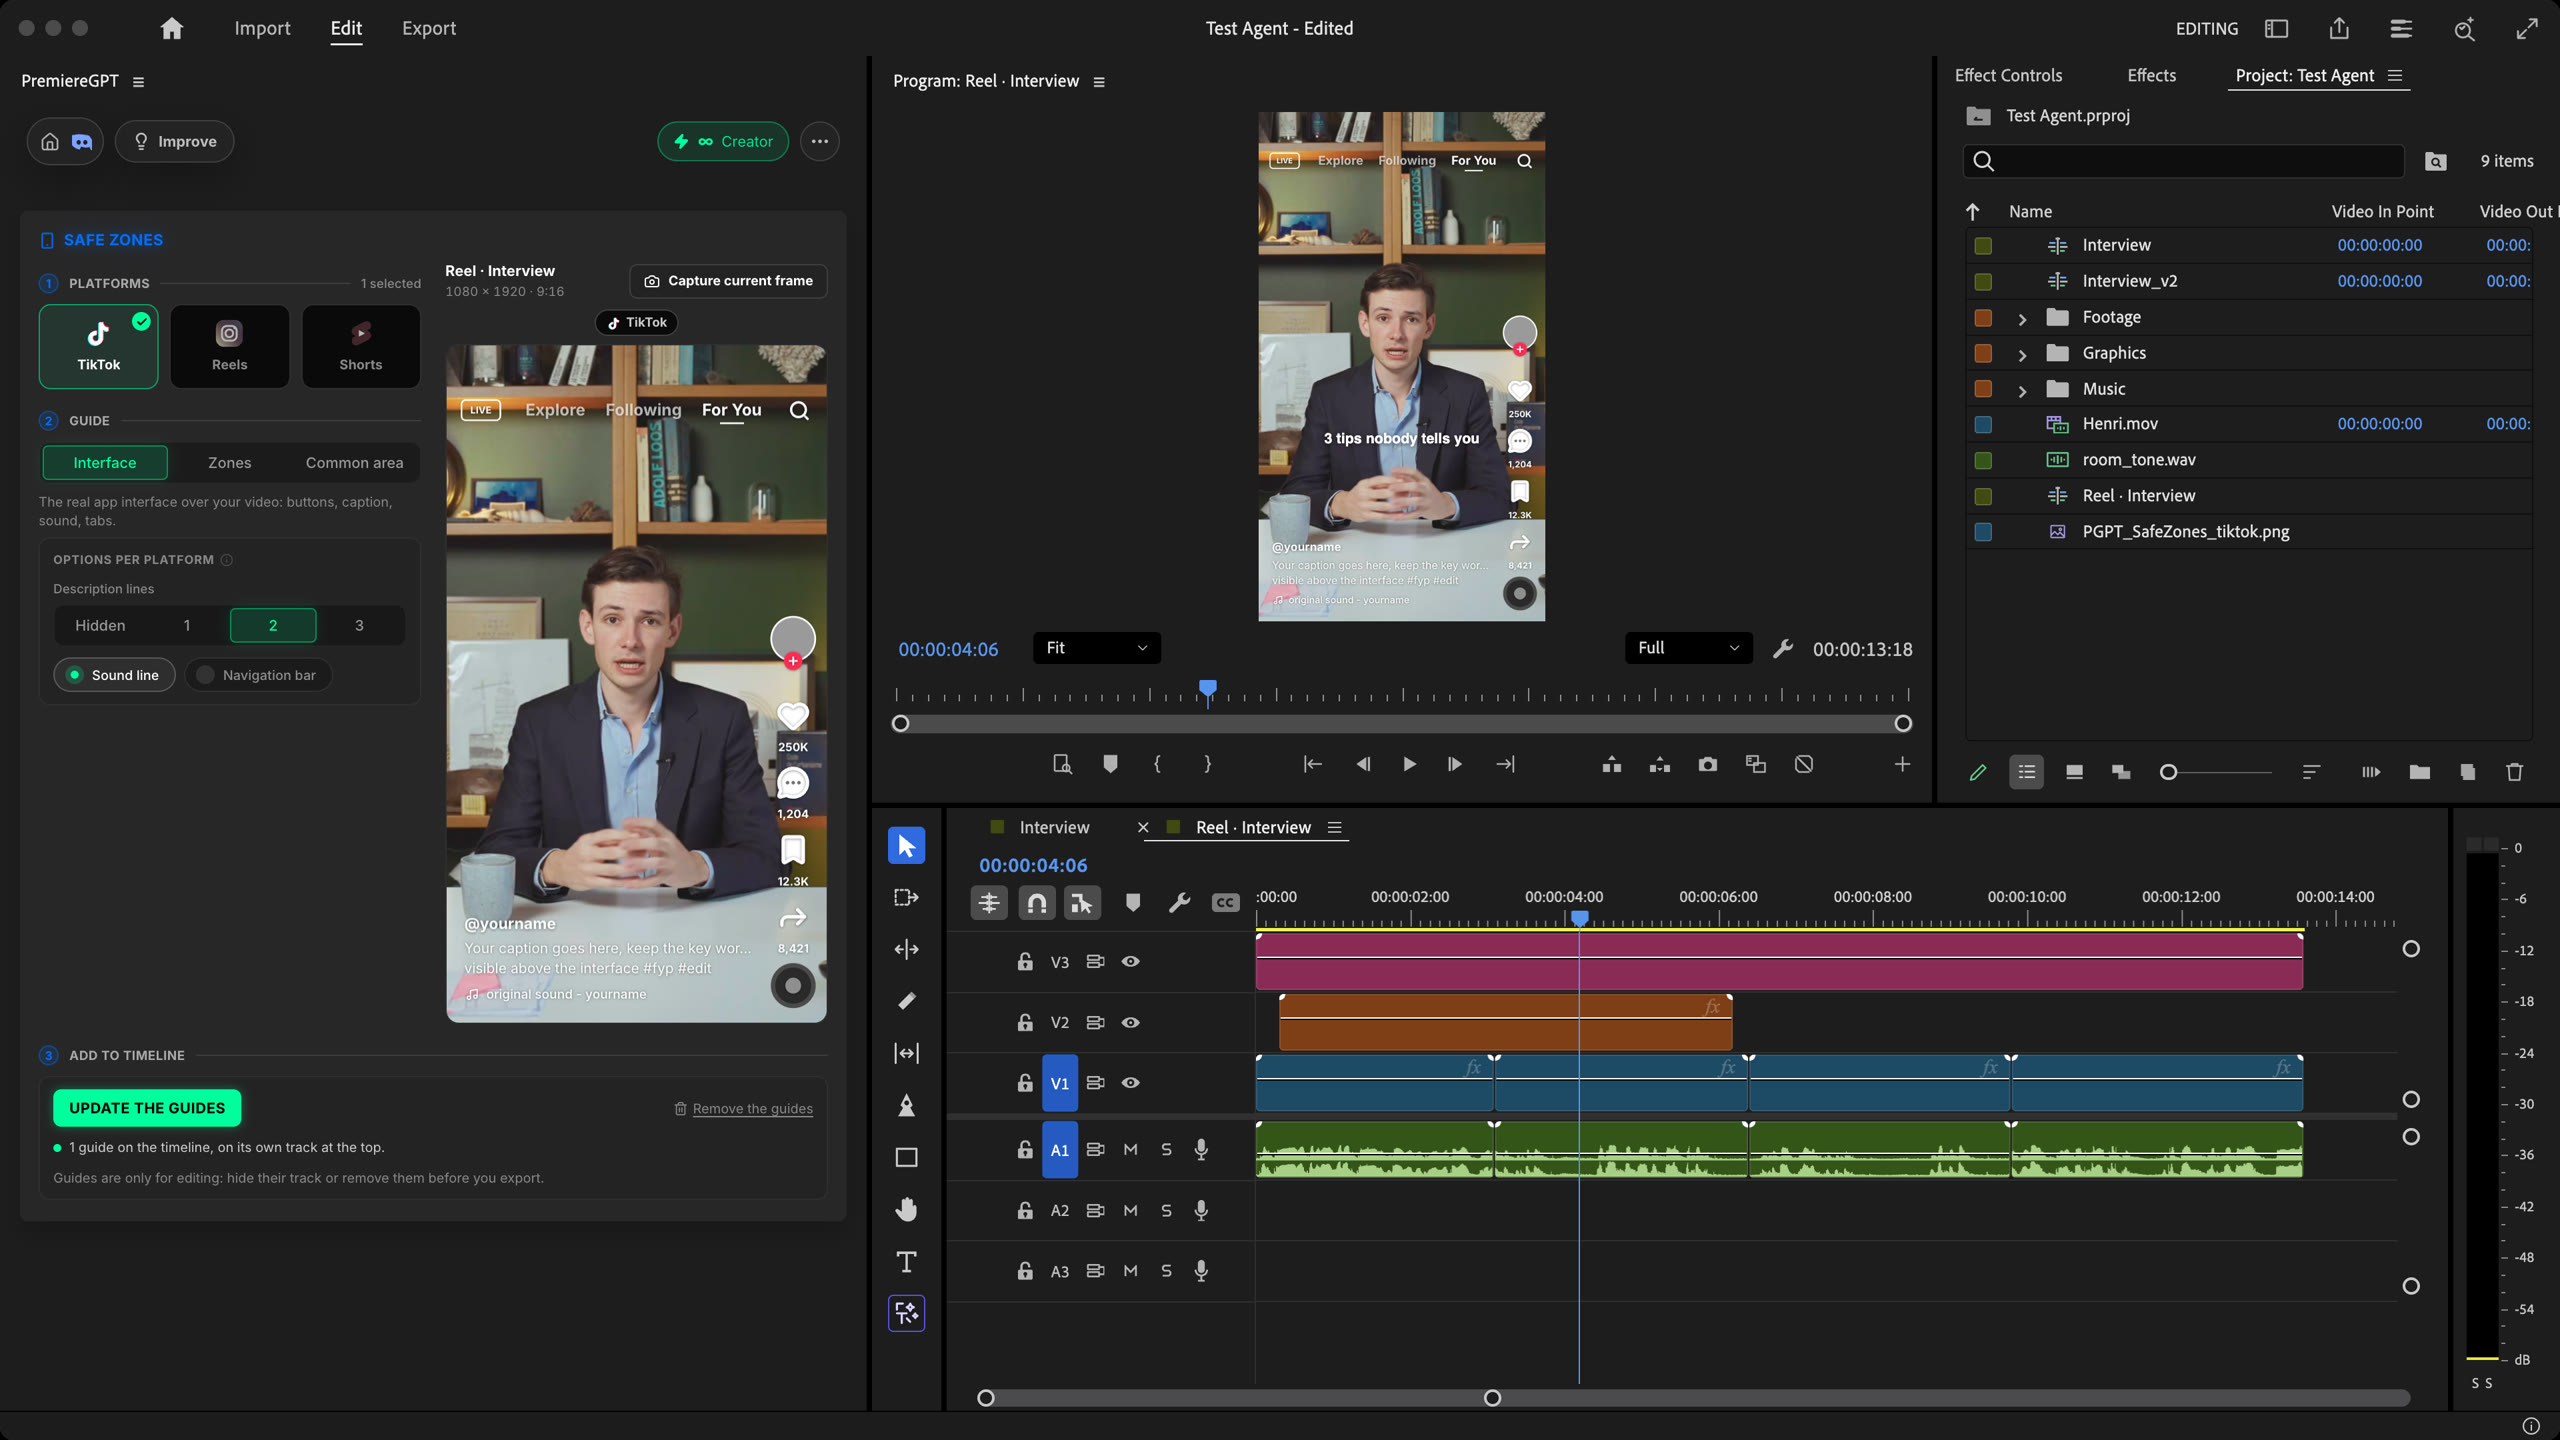Click the Discord icon in PremiereGPT
2560x1440 pixels.
click(x=82, y=141)
